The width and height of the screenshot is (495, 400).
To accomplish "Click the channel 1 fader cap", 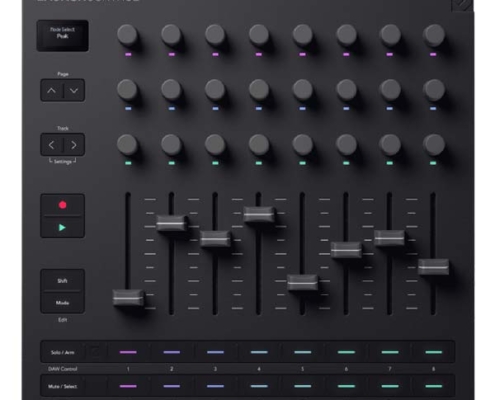I will tap(128, 298).
